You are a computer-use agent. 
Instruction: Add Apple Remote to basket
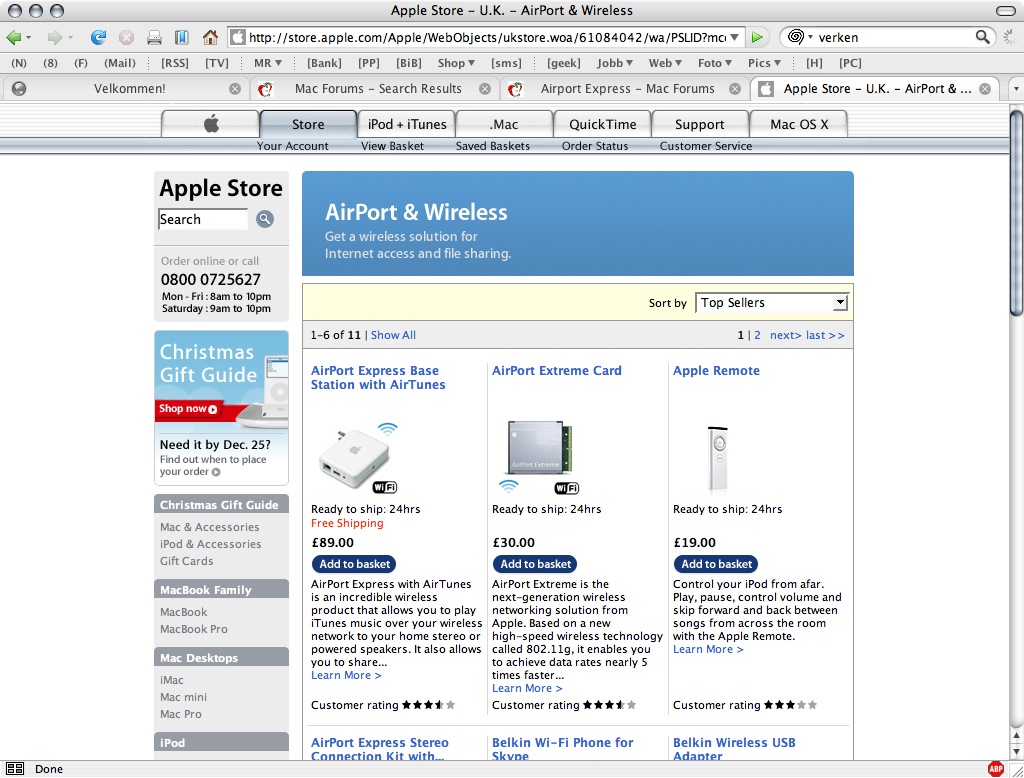[x=716, y=564]
